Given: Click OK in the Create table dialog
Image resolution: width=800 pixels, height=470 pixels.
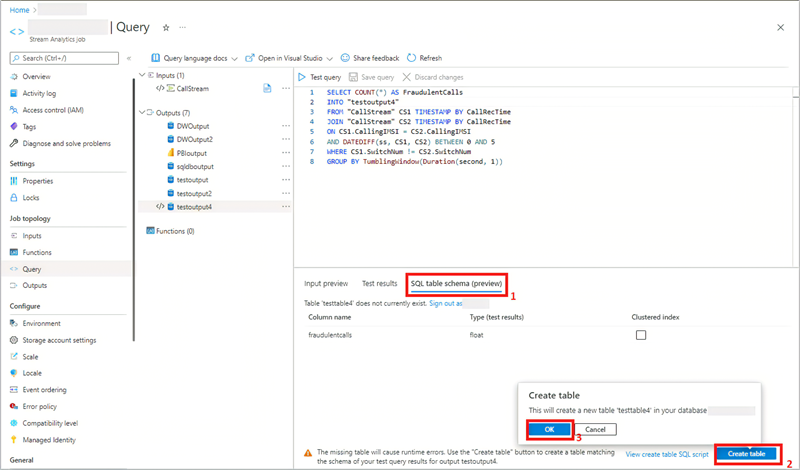Looking at the screenshot, I should click(x=549, y=430).
